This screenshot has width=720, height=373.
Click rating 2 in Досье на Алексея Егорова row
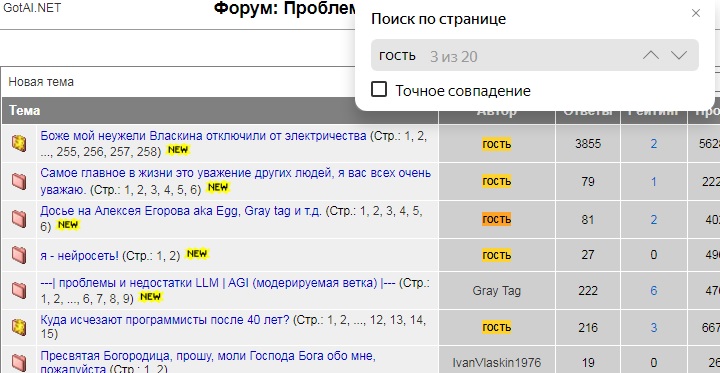653,220
